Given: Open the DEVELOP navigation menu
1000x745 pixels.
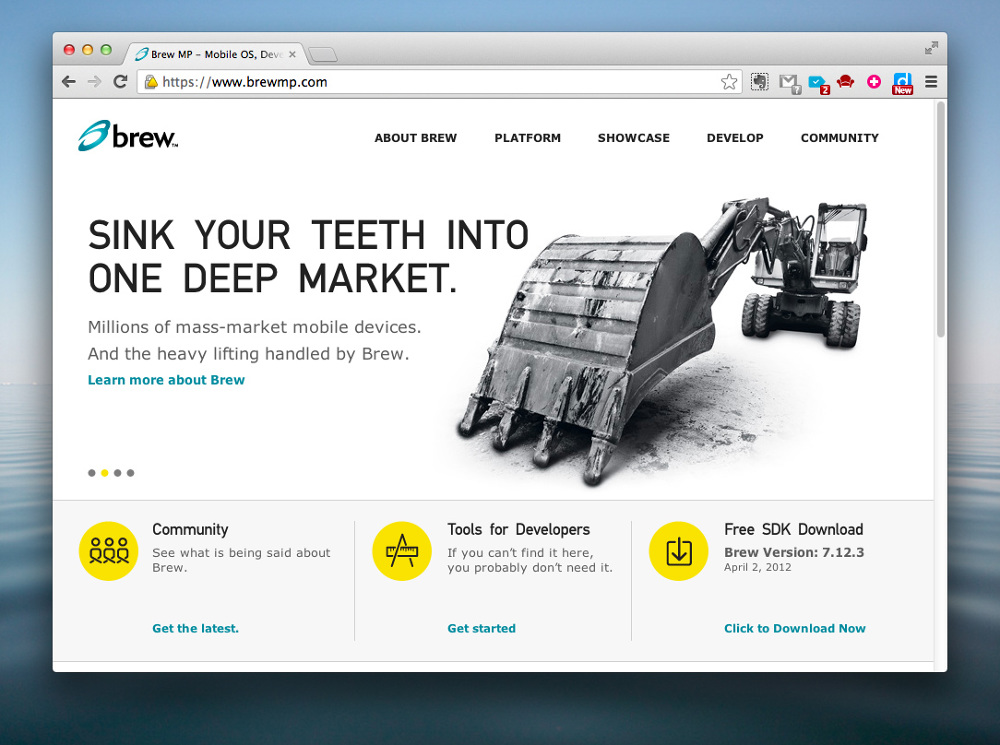Looking at the screenshot, I should point(735,138).
